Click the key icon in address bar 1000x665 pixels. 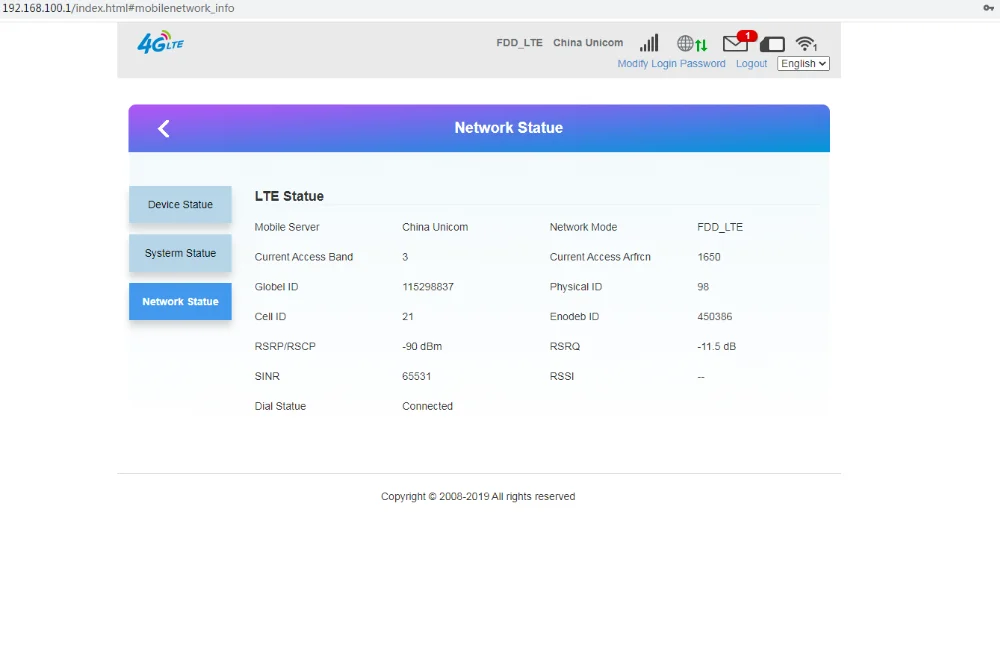(x=988, y=8)
